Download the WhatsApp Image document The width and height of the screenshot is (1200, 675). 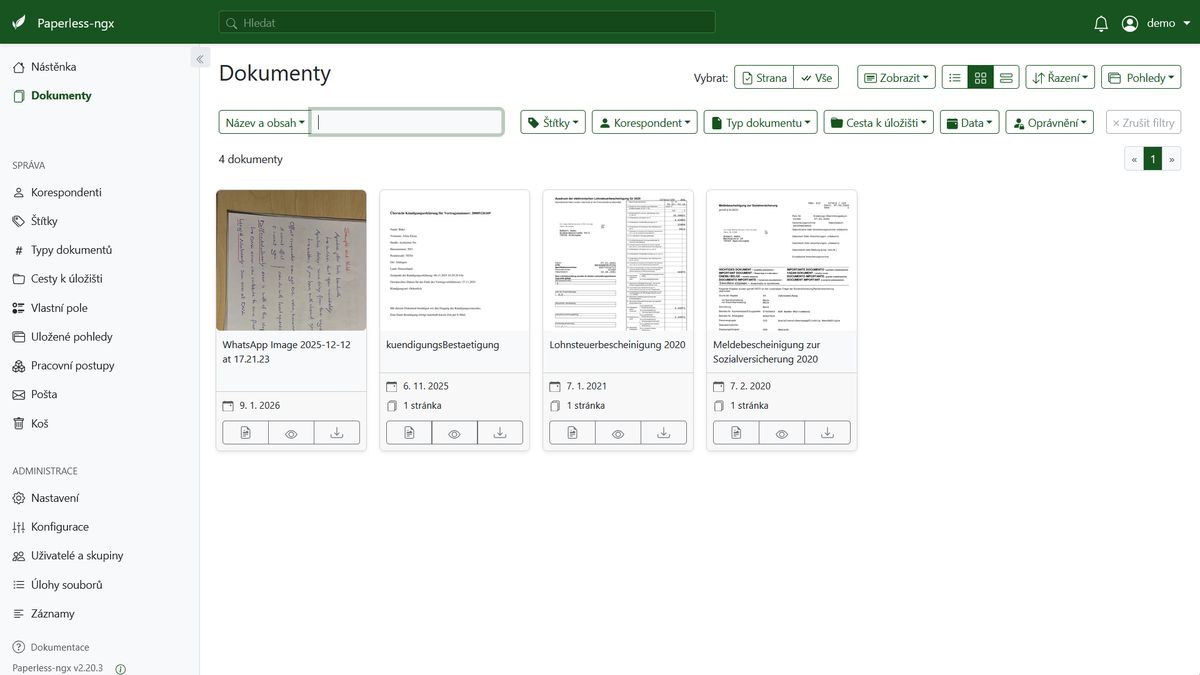tap(337, 433)
